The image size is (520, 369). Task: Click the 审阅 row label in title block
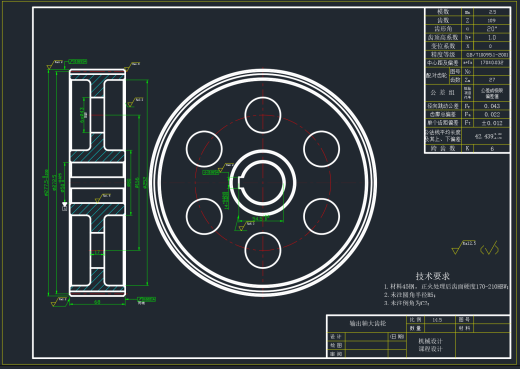pos(336,354)
